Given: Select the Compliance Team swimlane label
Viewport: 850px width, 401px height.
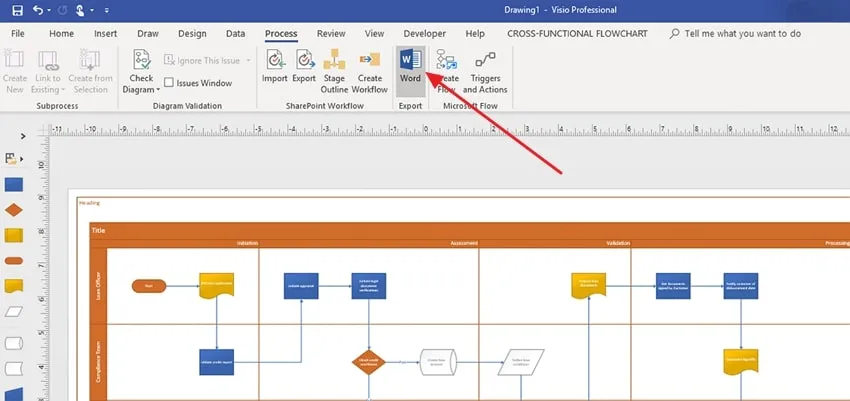Looking at the screenshot, I should pos(99,362).
